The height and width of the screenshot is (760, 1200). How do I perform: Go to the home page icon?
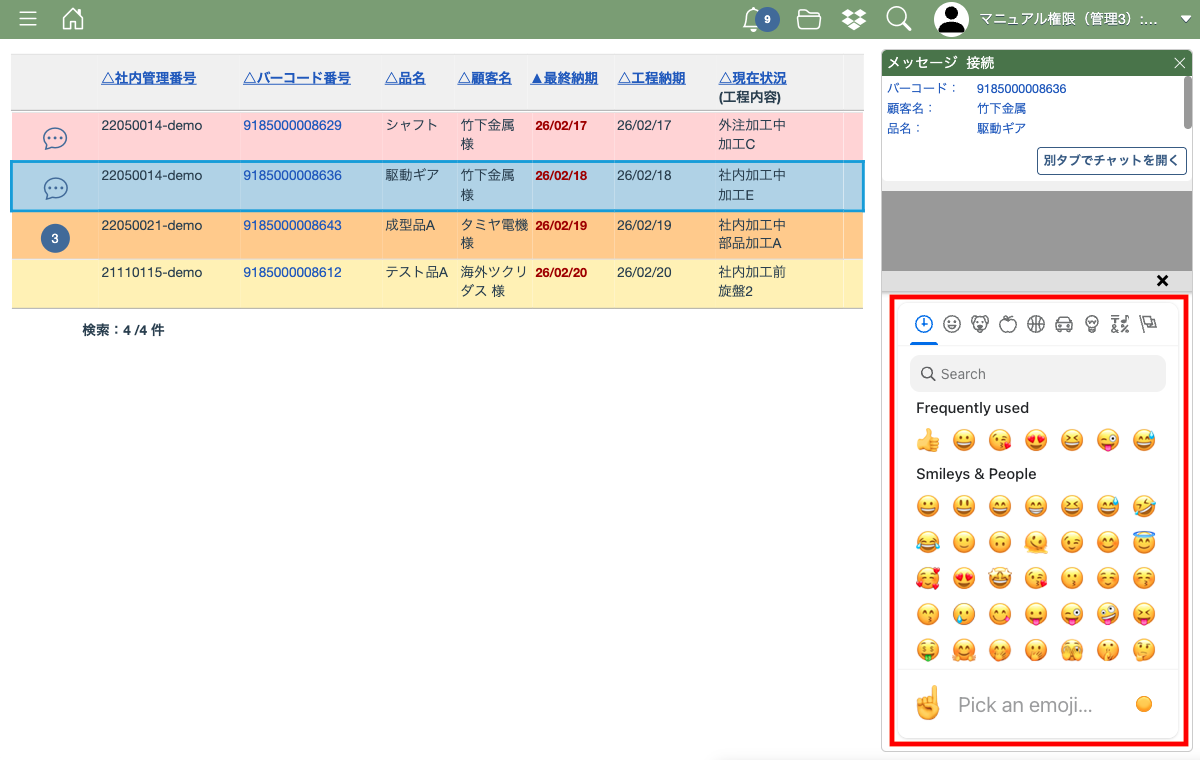(x=73, y=19)
